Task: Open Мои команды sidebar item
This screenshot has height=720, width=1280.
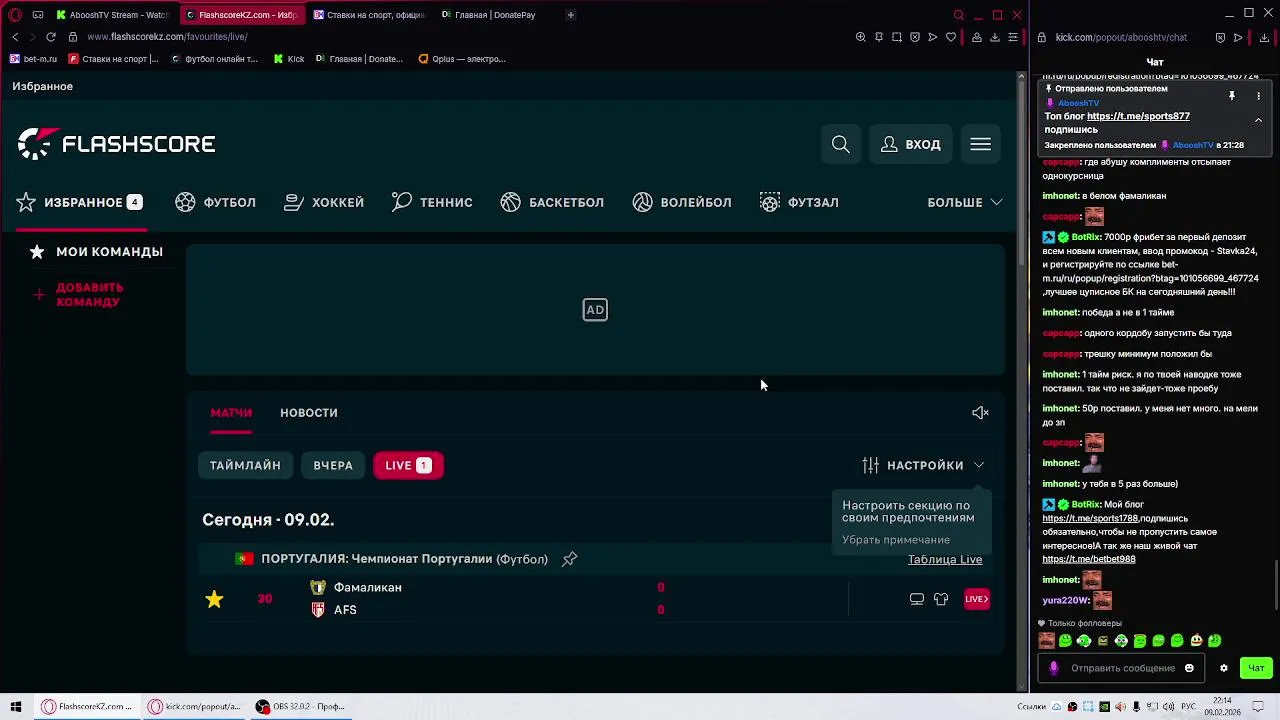Action: [97, 252]
